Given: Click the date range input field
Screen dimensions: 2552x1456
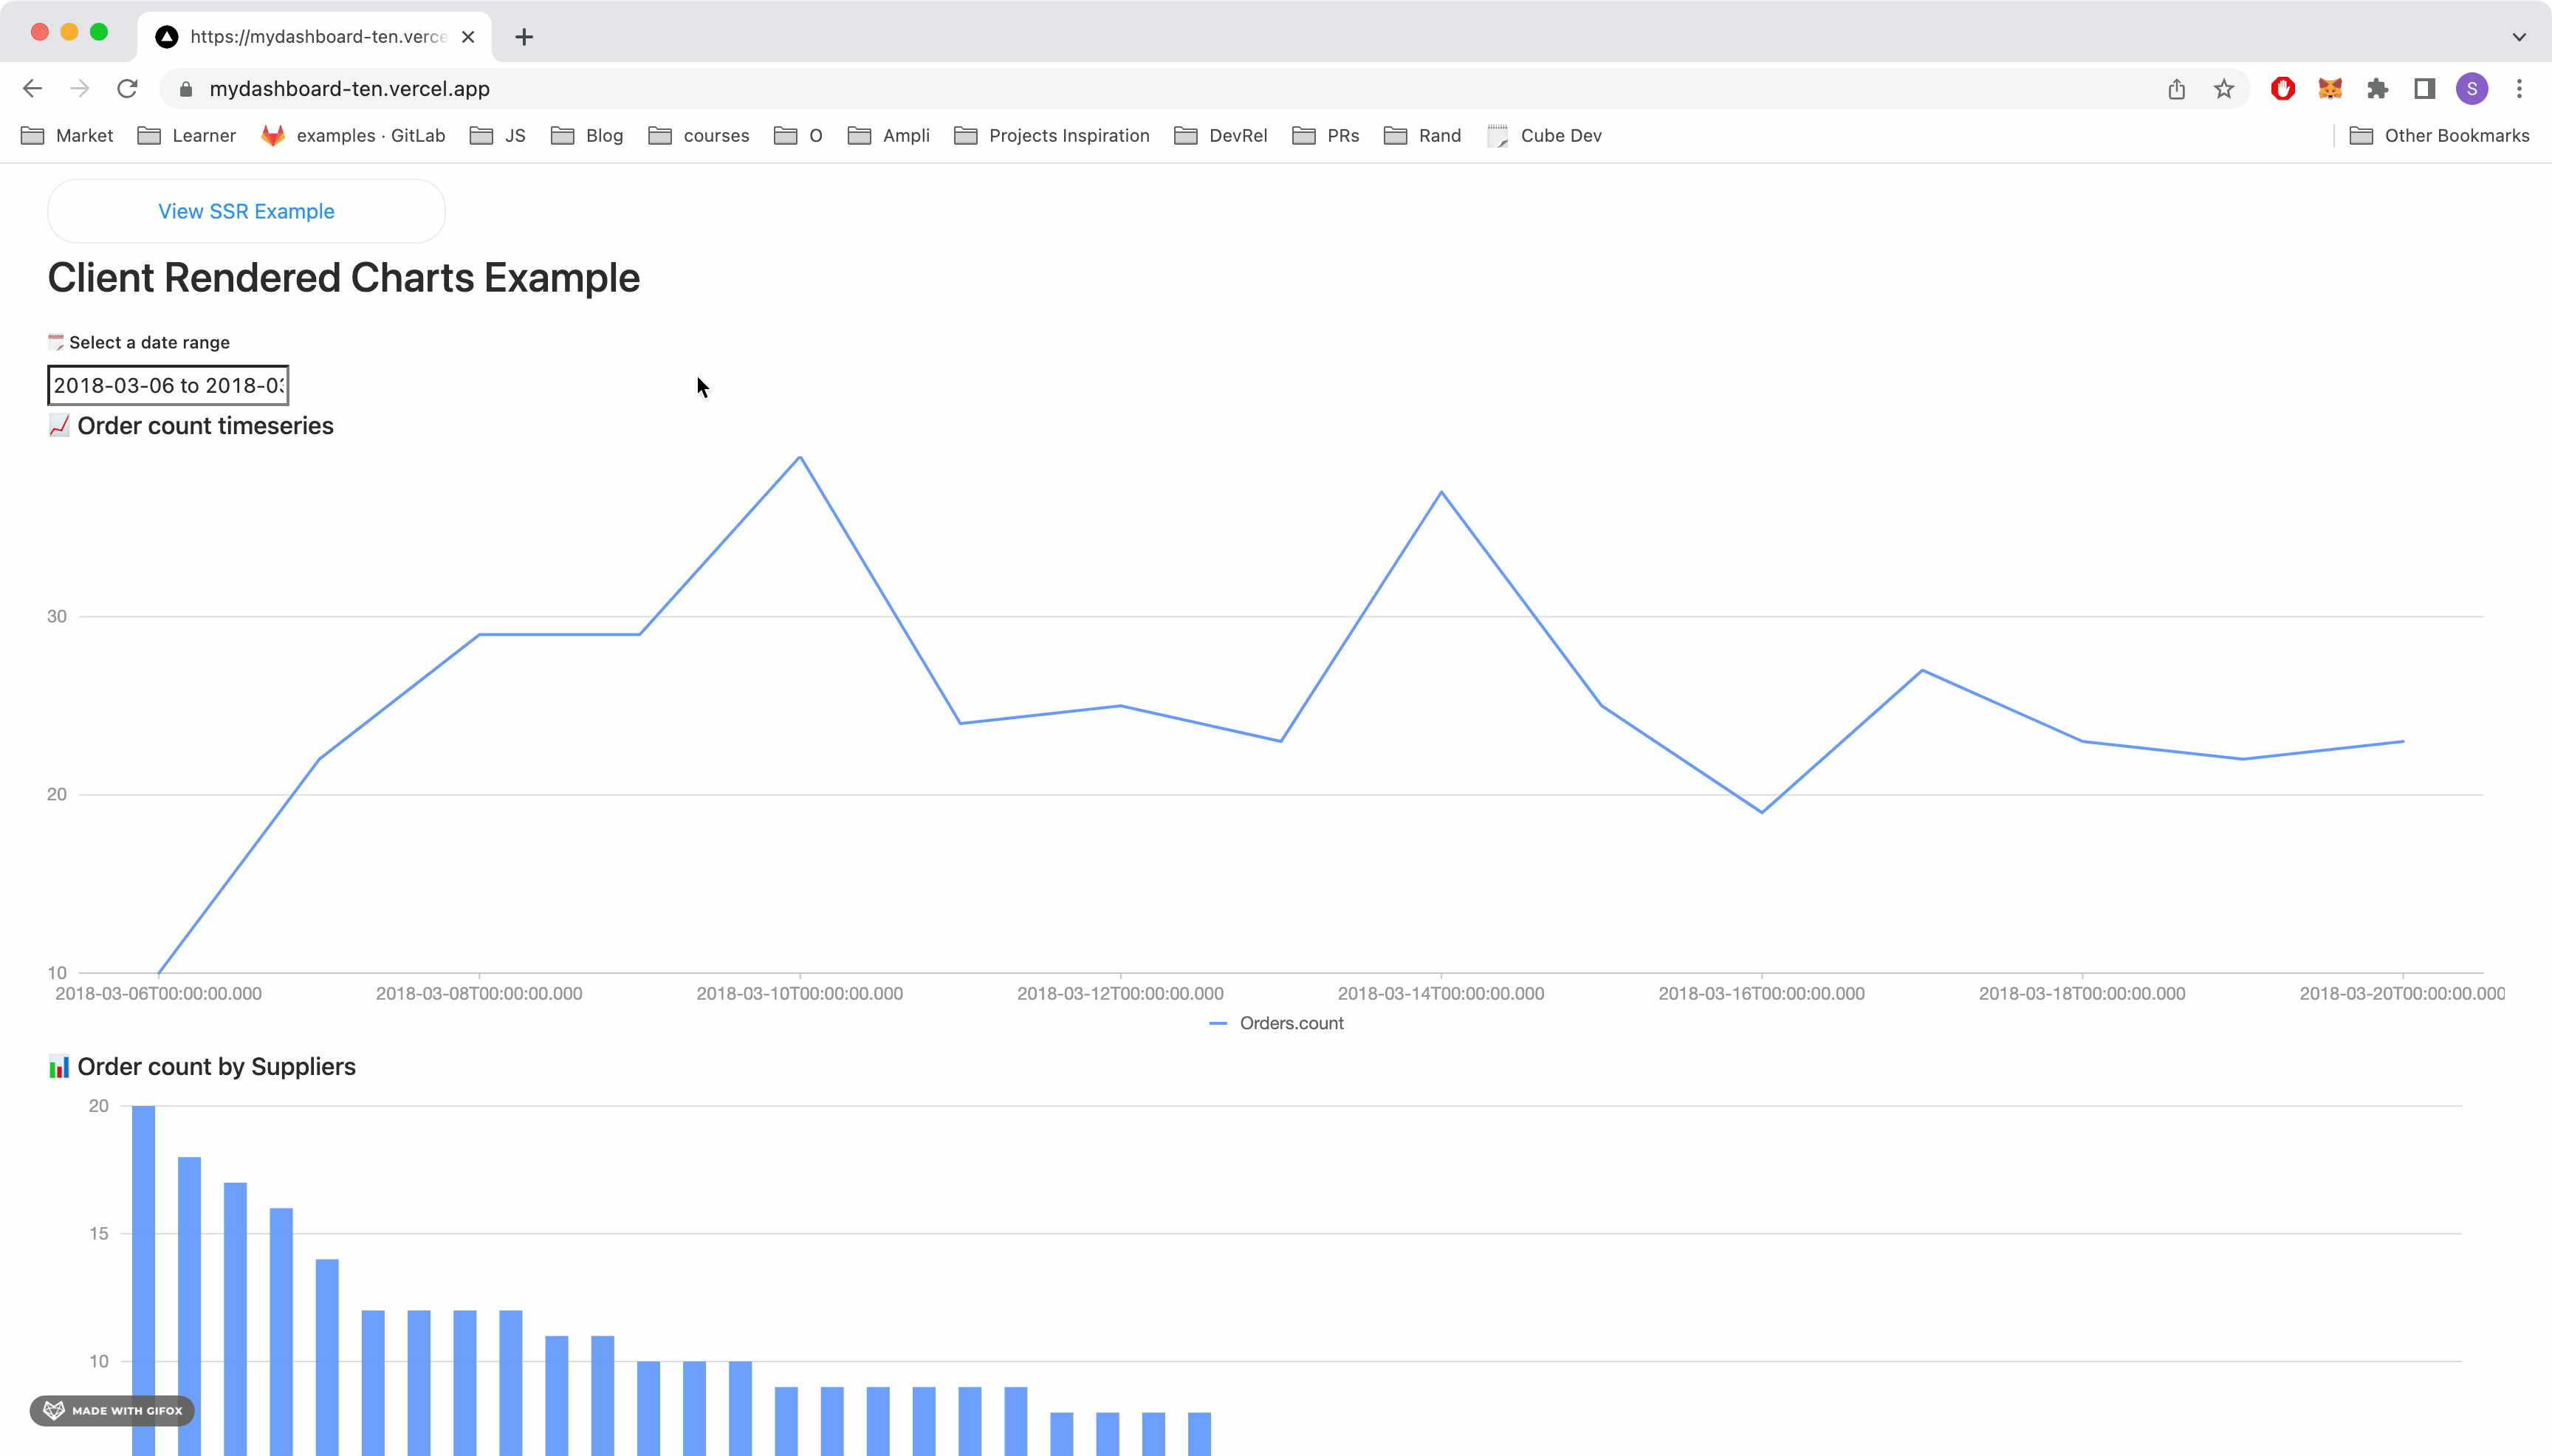Looking at the screenshot, I should click(168, 385).
